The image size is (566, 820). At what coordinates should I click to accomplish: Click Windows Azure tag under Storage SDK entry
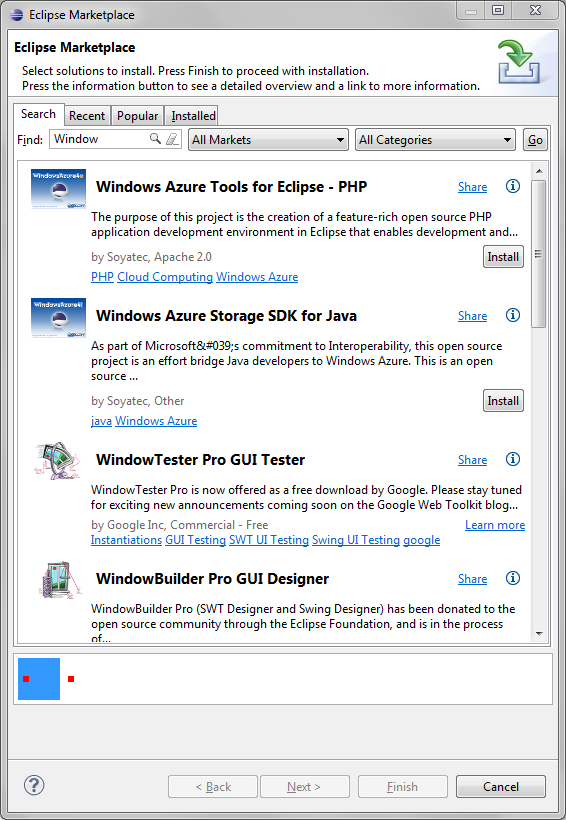pyautogui.click(x=156, y=420)
